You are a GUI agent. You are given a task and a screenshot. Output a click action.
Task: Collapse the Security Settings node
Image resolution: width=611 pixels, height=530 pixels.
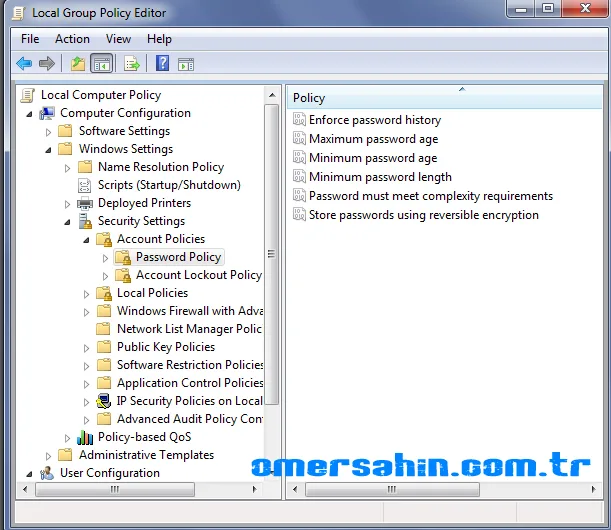coord(67,222)
